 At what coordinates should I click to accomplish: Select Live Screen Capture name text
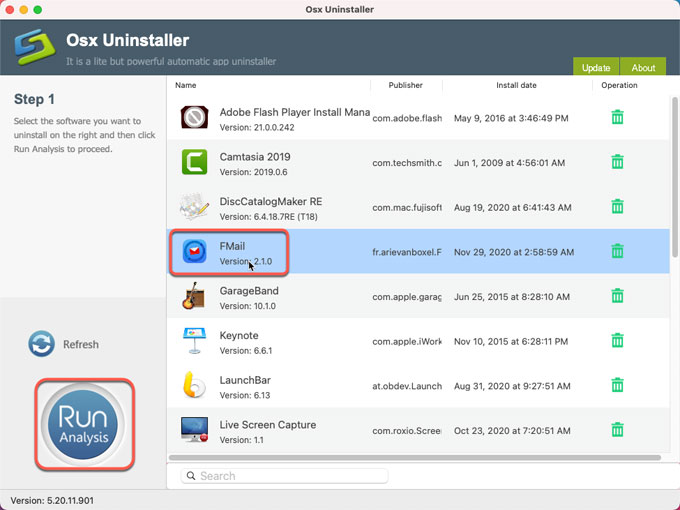(268, 425)
